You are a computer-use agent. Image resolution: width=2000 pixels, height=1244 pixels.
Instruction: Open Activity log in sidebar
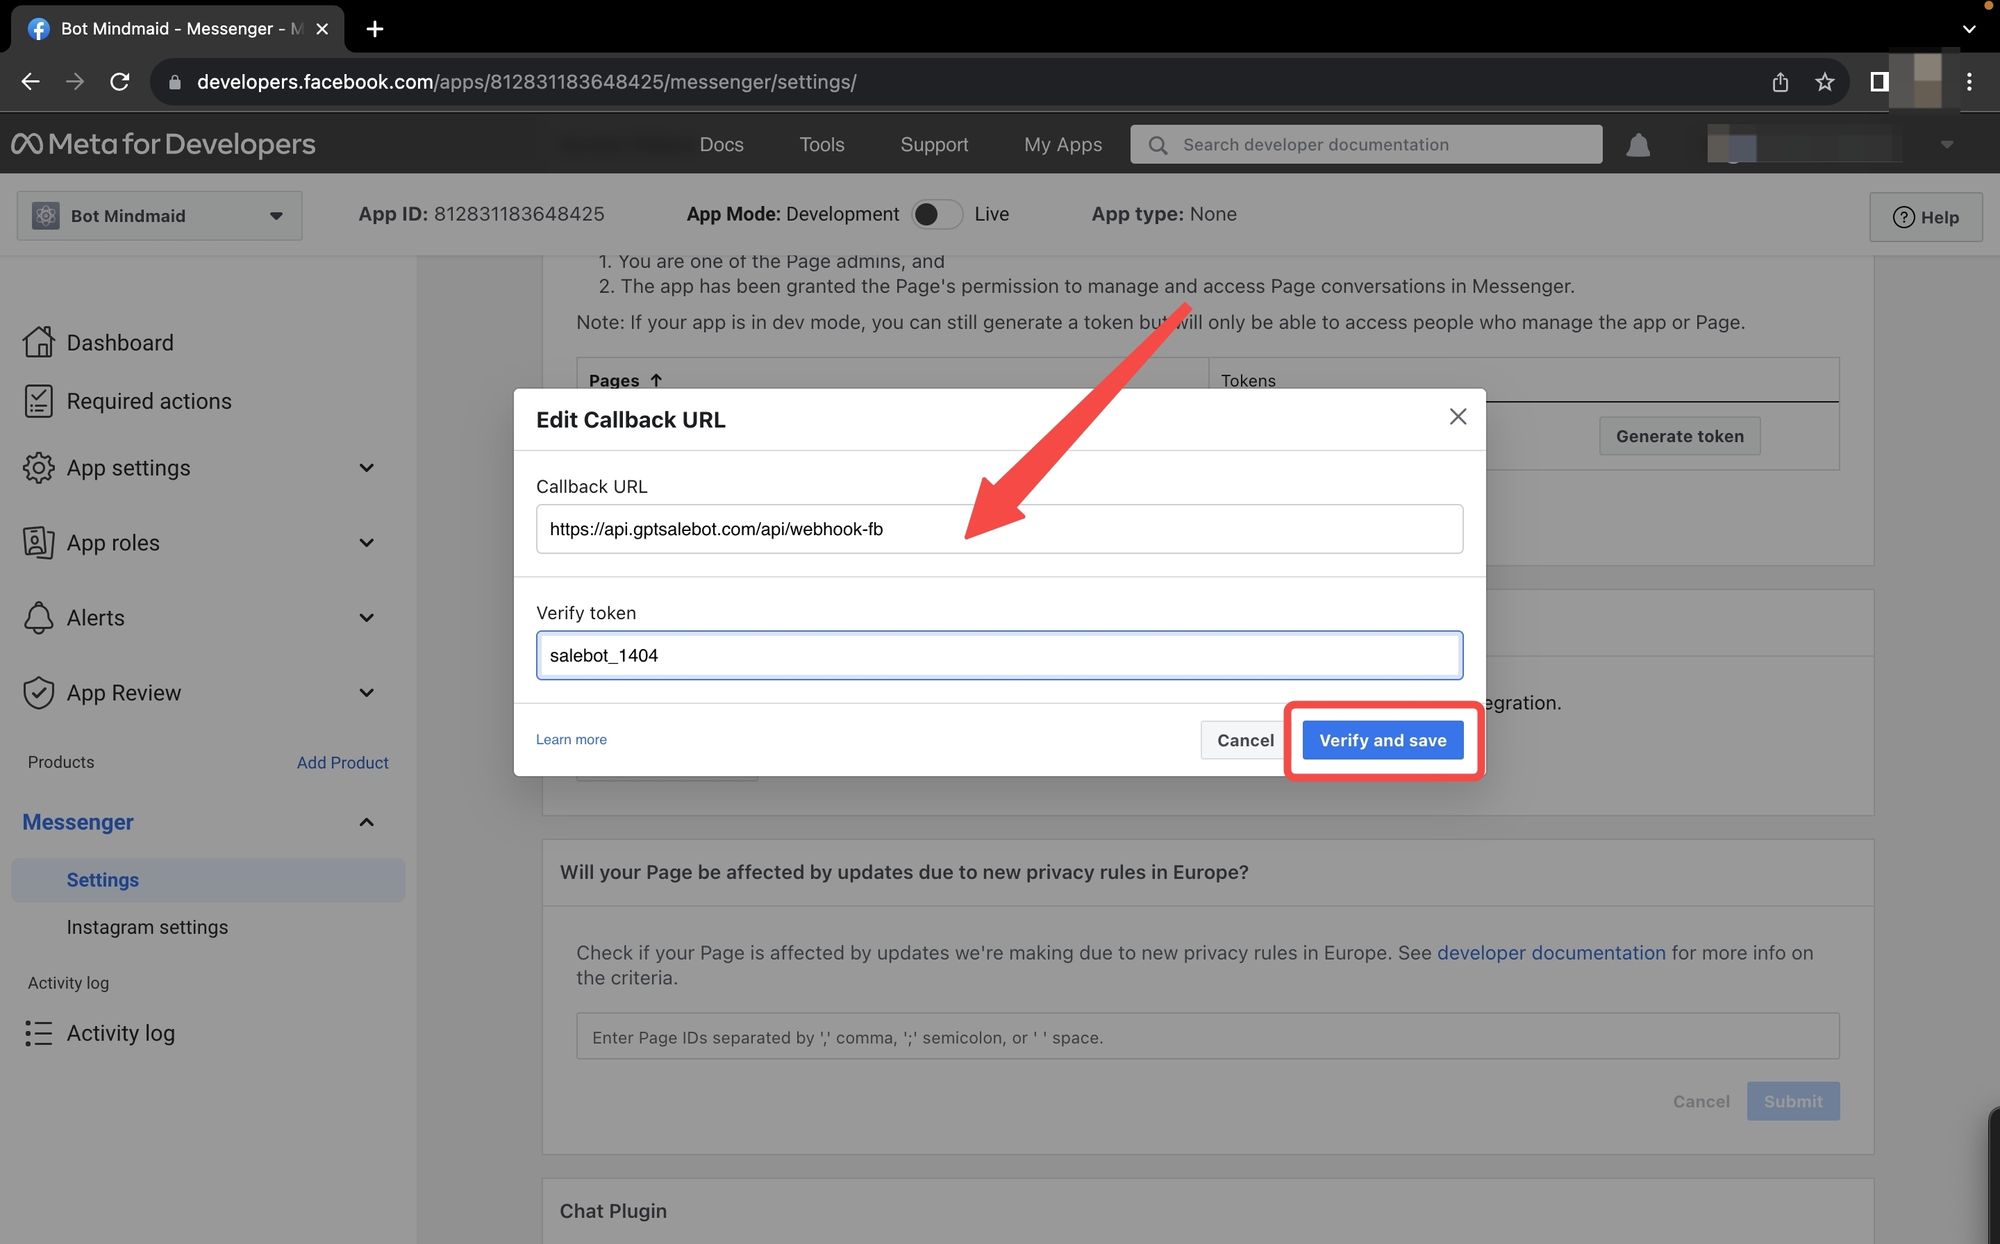(x=121, y=1033)
